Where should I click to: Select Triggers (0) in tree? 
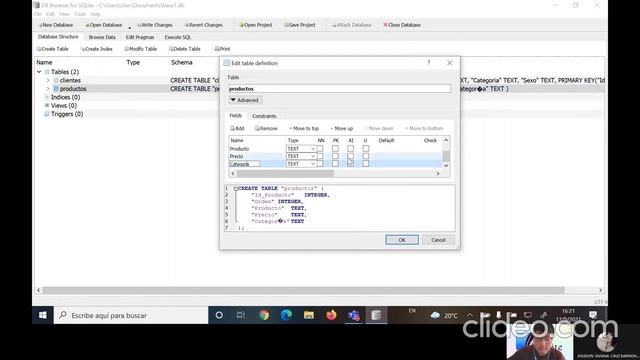pyautogui.click(x=67, y=114)
